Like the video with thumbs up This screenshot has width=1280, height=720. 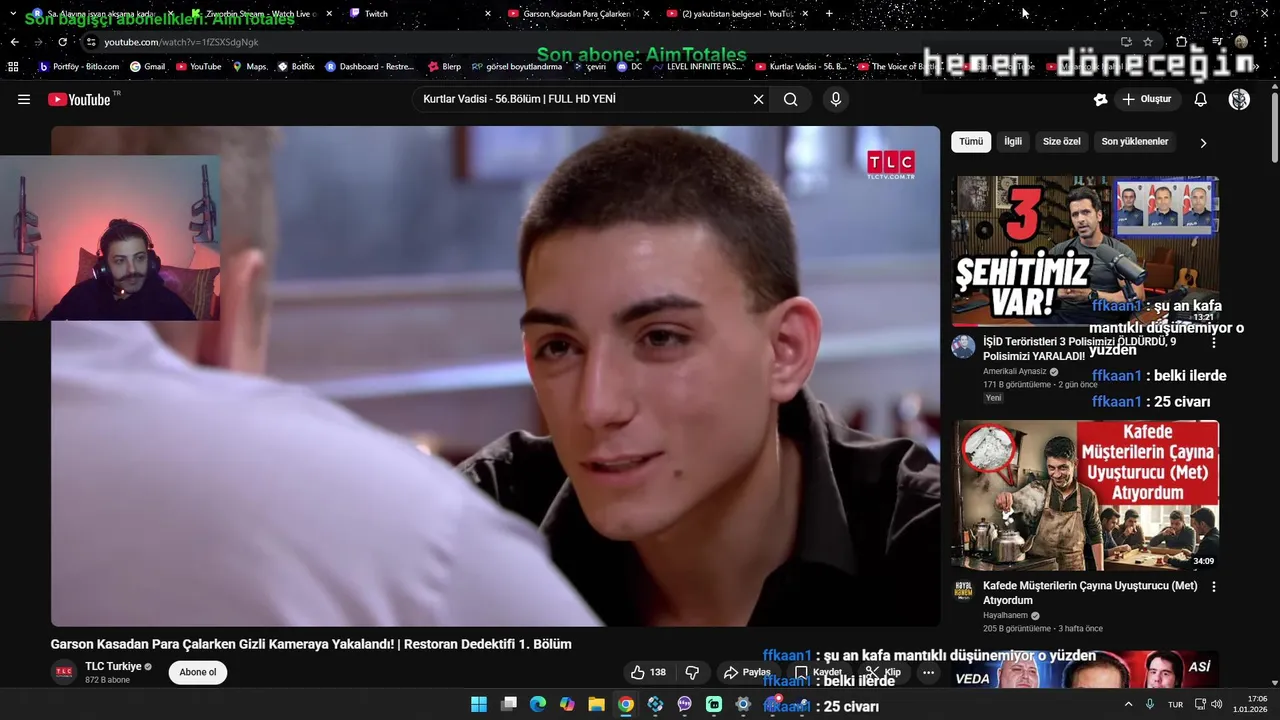tap(648, 672)
